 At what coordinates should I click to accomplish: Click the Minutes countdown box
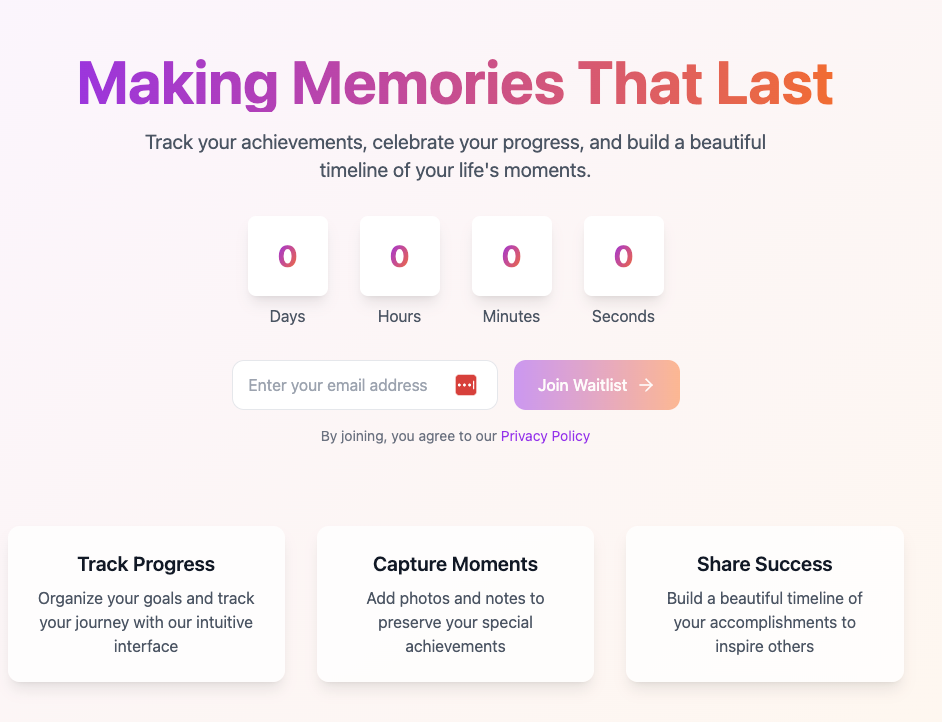(512, 256)
